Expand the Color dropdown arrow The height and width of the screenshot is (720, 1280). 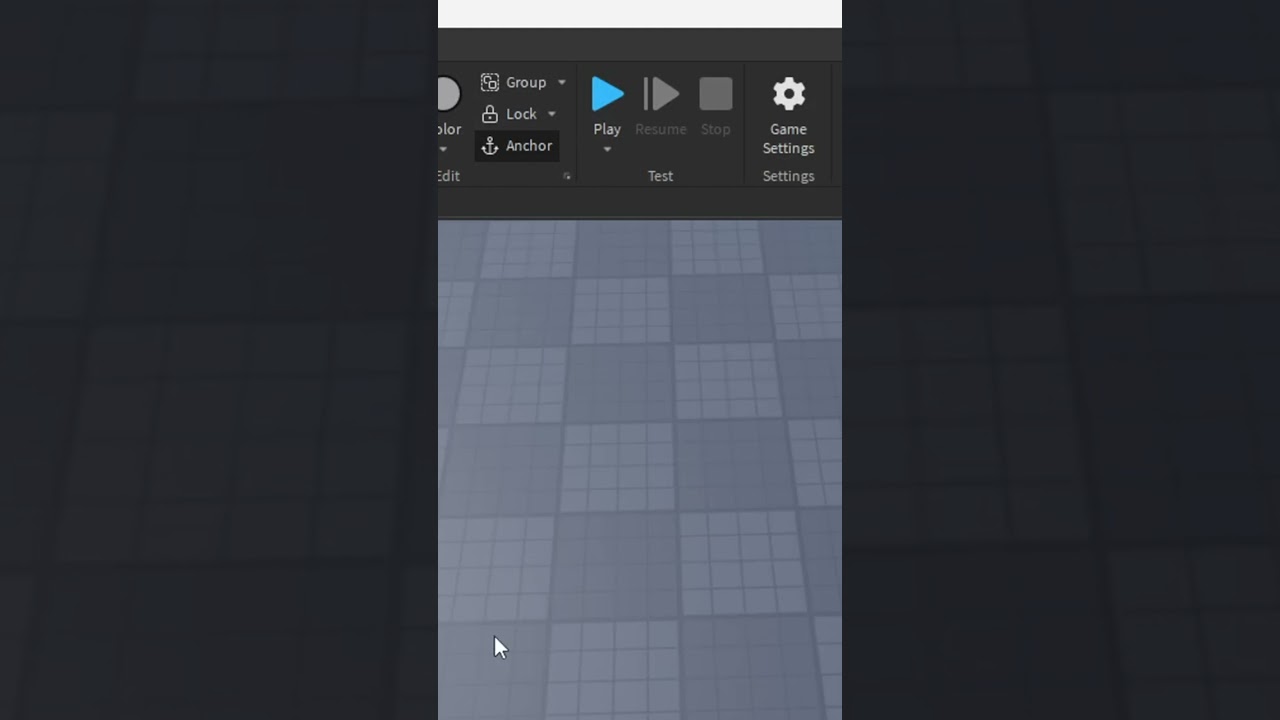coord(443,150)
